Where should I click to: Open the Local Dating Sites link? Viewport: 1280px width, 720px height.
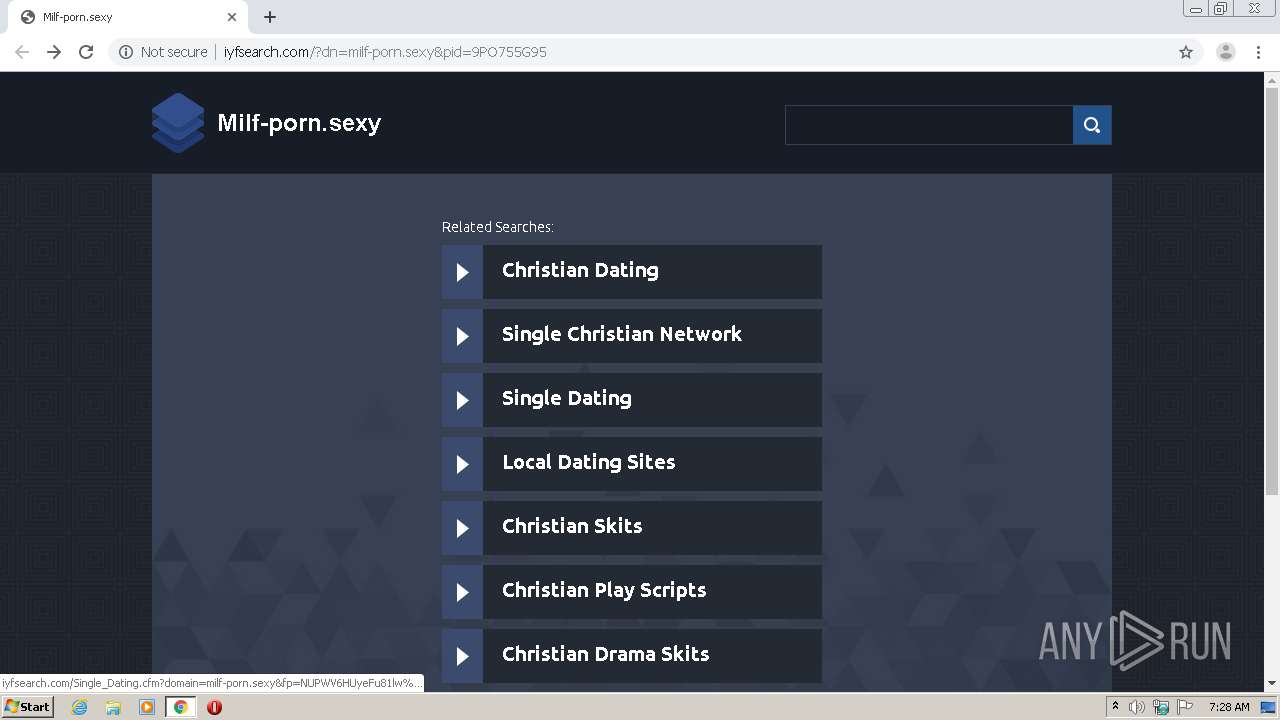click(x=589, y=462)
